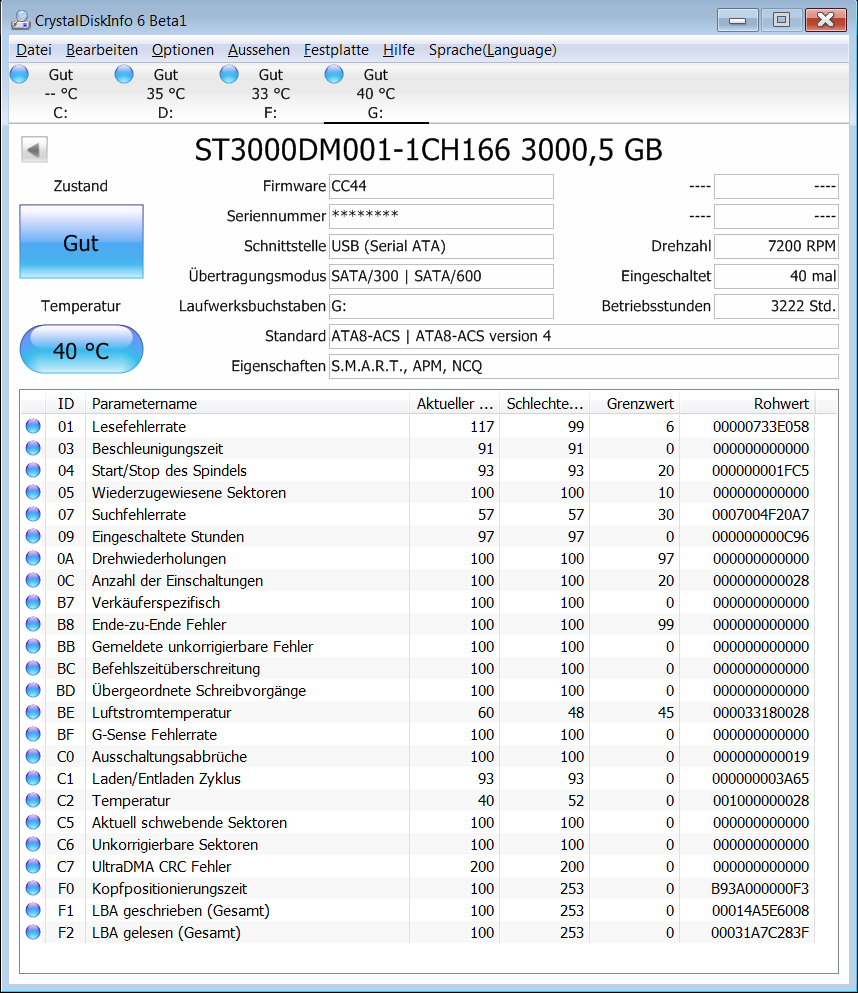This screenshot has width=858, height=993.
Task: Select the G: drive status orb
Action: pos(334,75)
